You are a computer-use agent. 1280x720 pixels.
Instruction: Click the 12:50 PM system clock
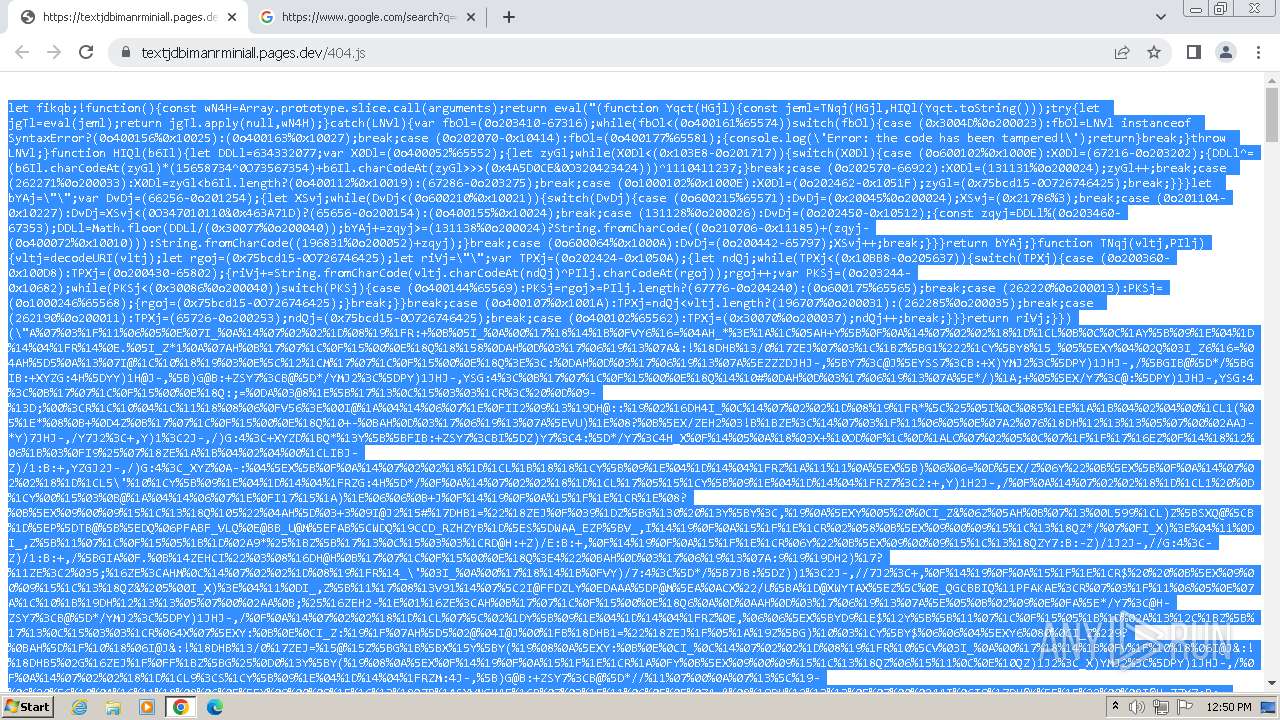click(1228, 706)
